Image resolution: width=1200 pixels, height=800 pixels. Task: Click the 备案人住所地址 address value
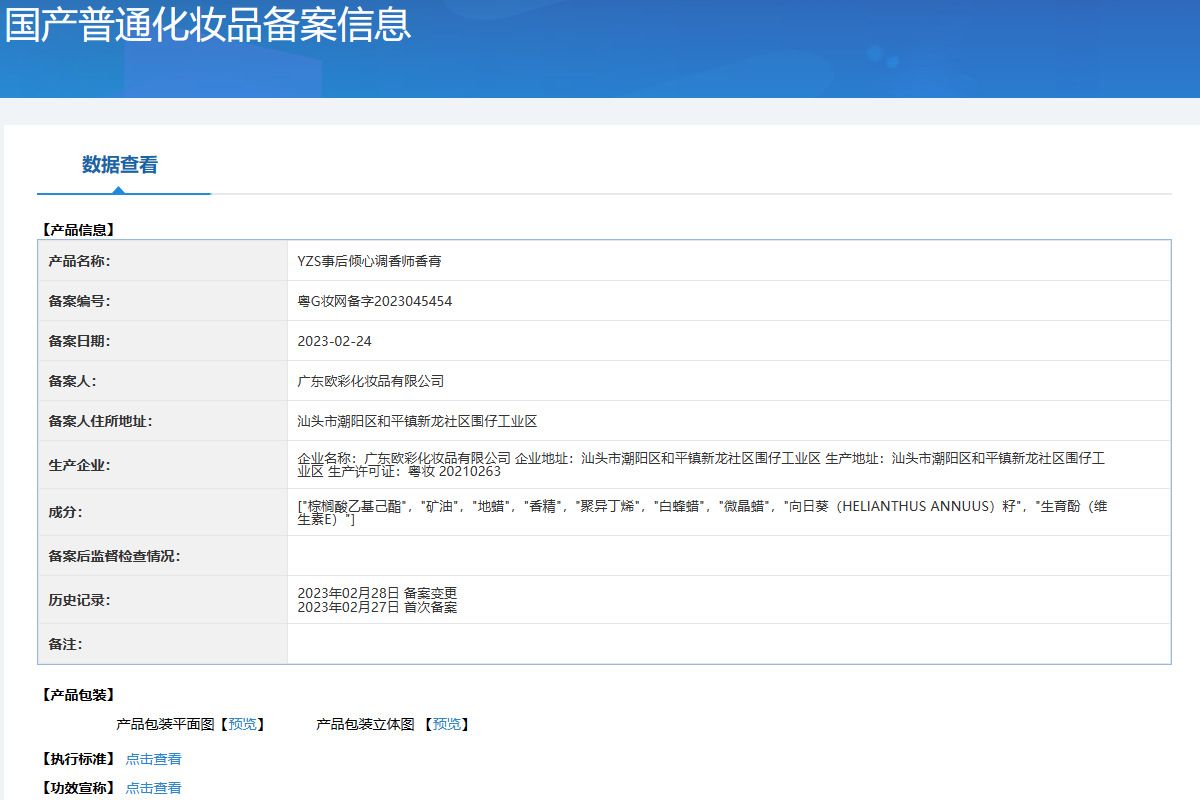click(417, 421)
